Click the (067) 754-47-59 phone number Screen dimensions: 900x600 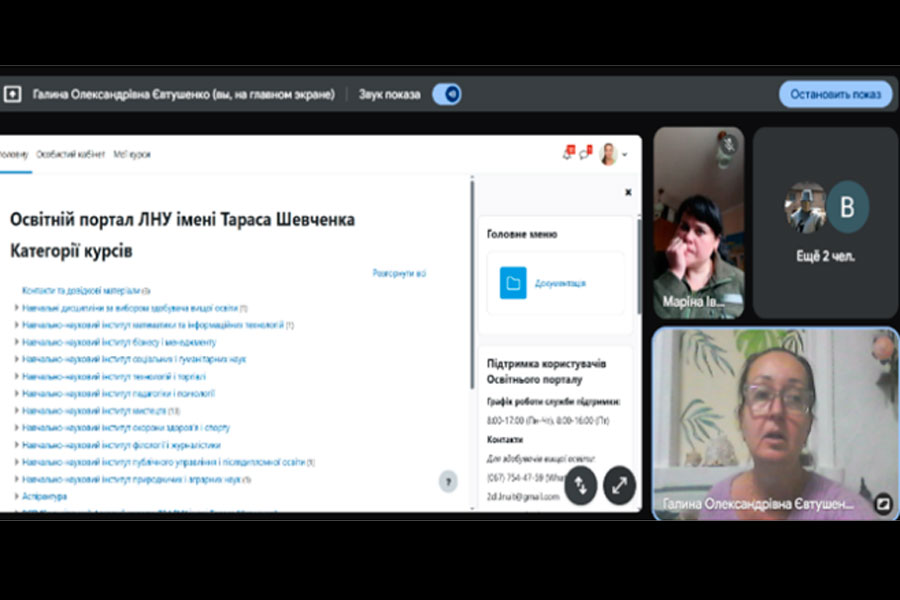click(515, 478)
